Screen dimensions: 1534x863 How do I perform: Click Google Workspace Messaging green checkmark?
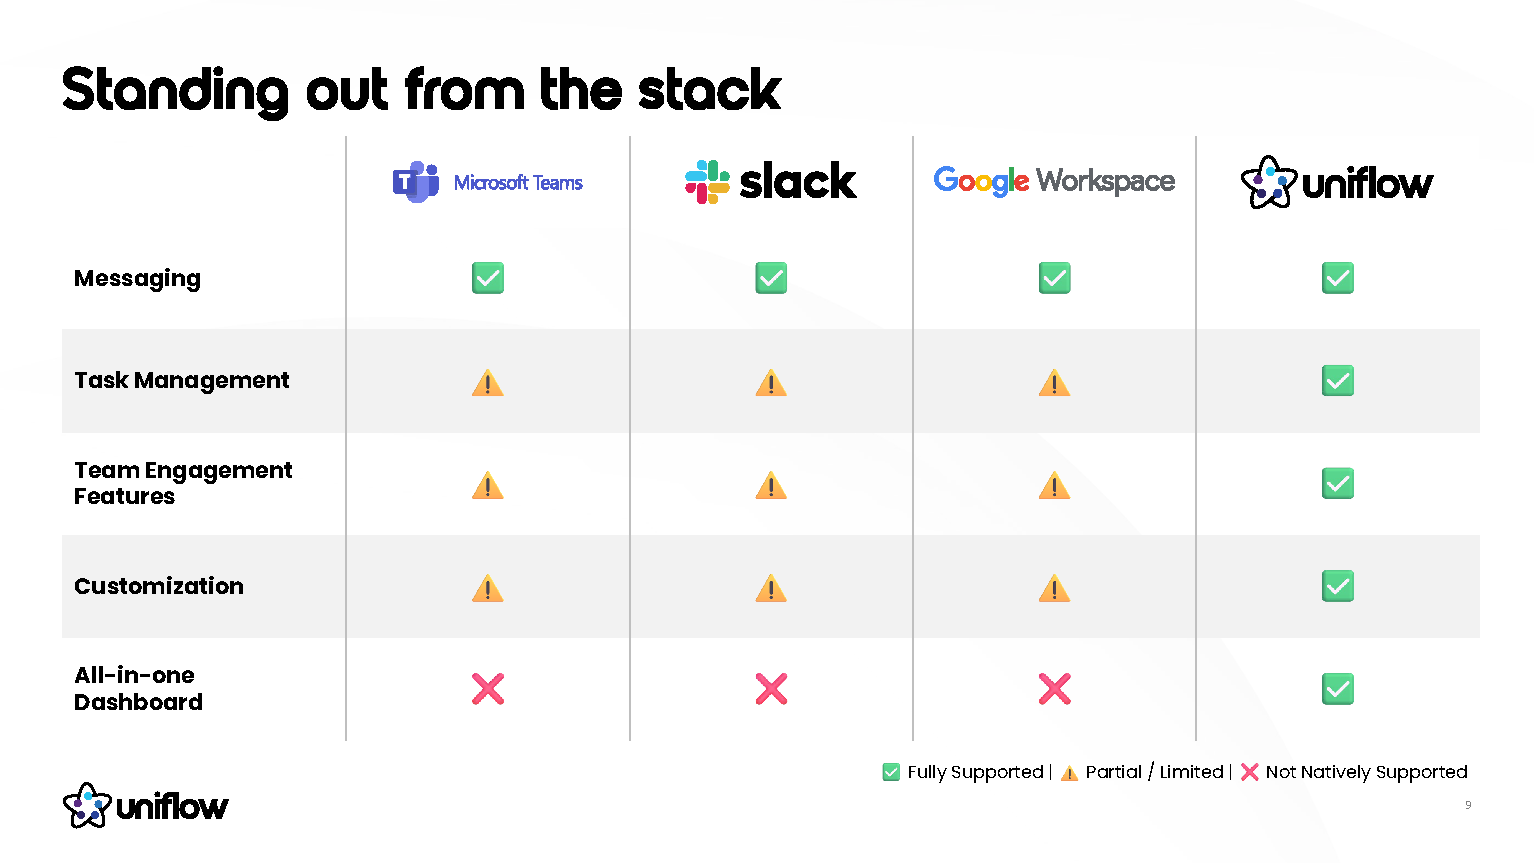[1054, 278]
